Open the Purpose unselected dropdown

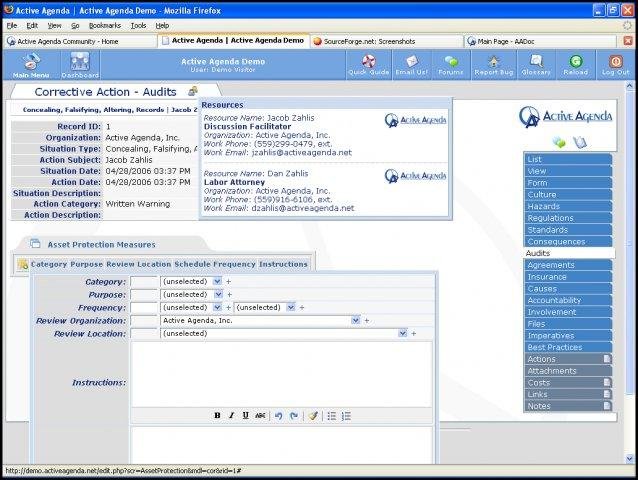192,295
